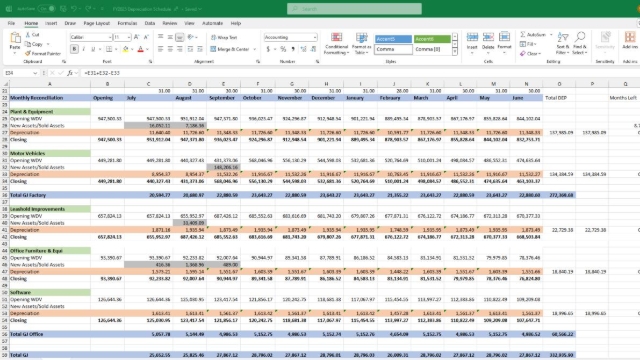Open the Fill button menu

(528, 44)
